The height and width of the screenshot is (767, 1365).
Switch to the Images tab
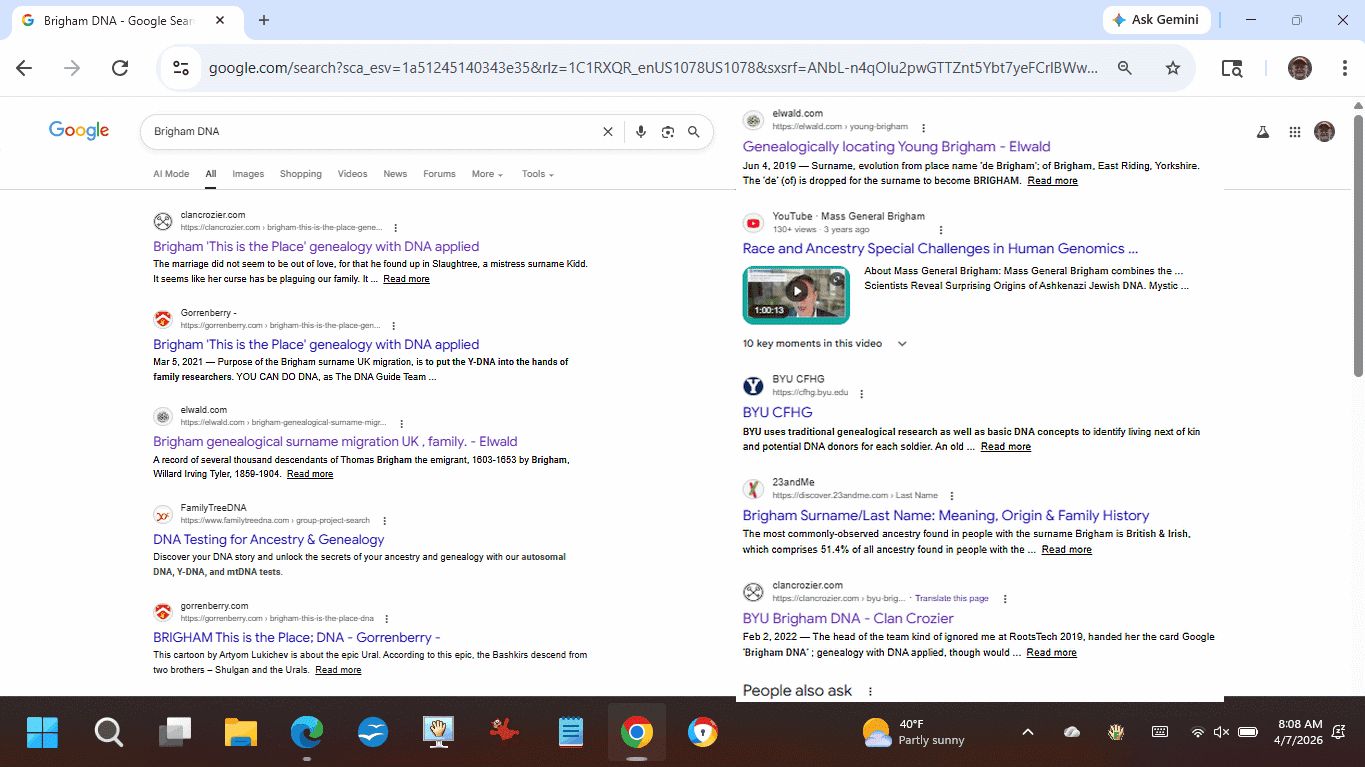[x=248, y=174]
